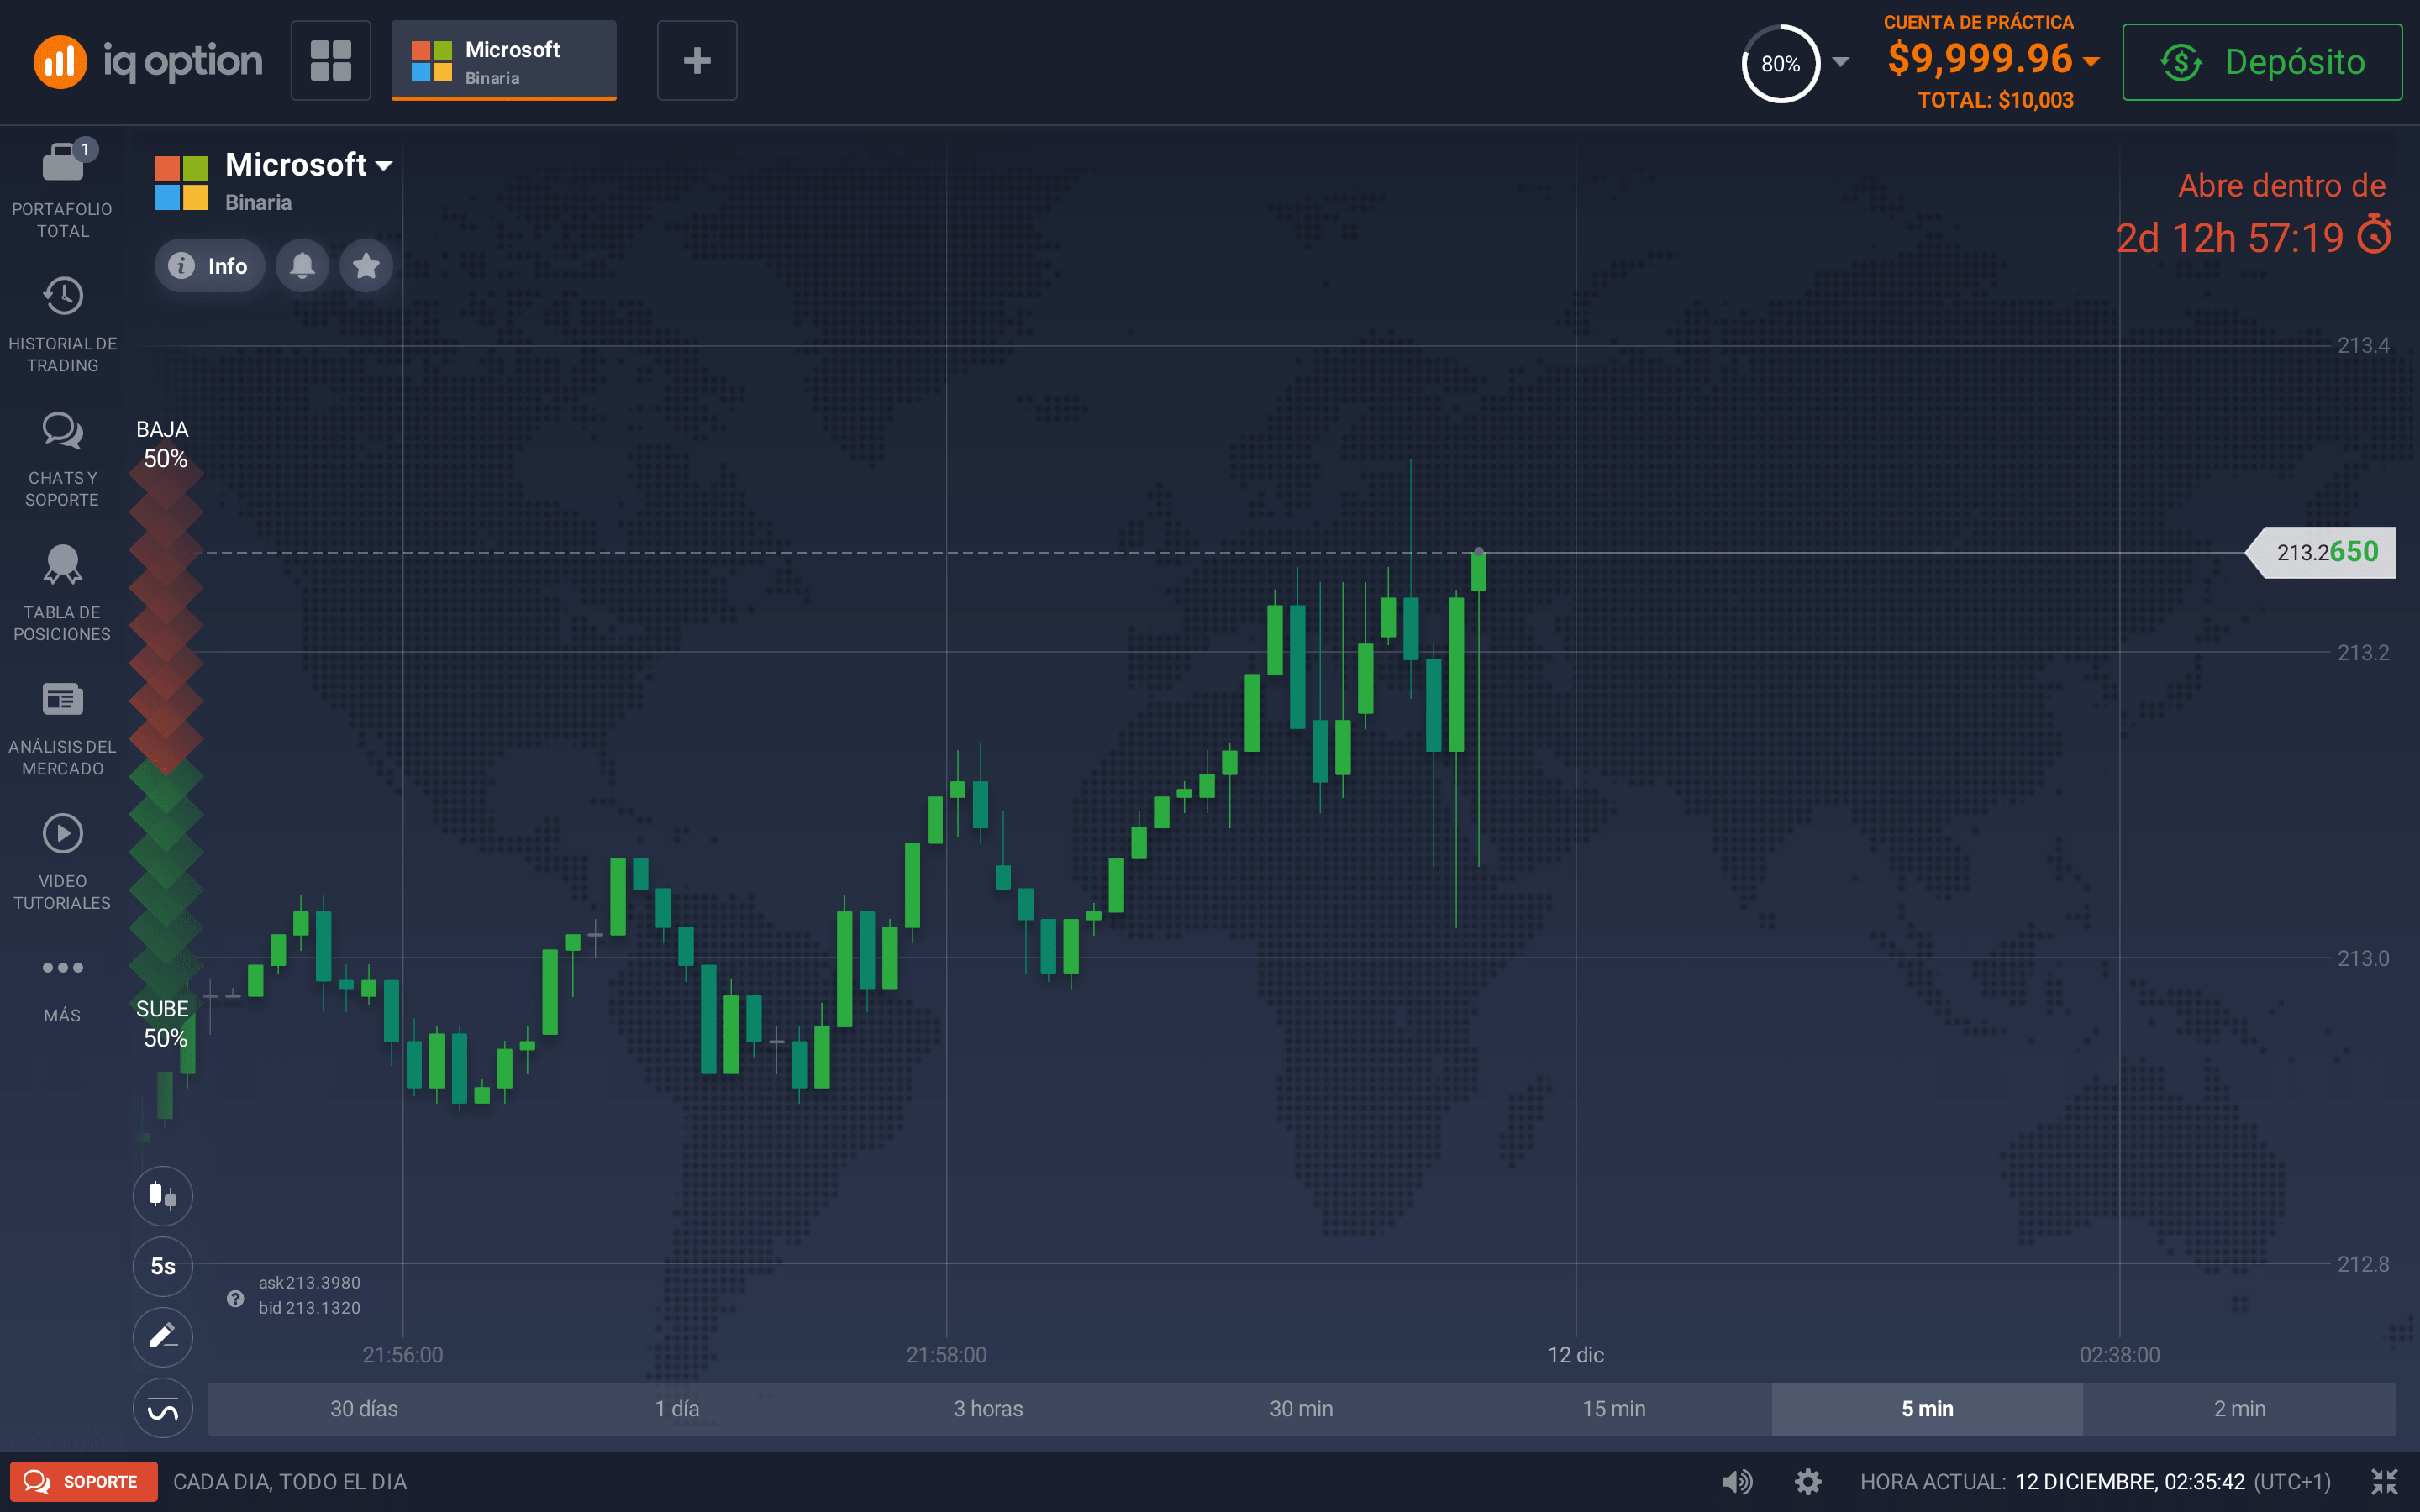Screen dimensions: 2420x1512
Task: Open the multi-chart grid layout button
Action: coord(331,60)
